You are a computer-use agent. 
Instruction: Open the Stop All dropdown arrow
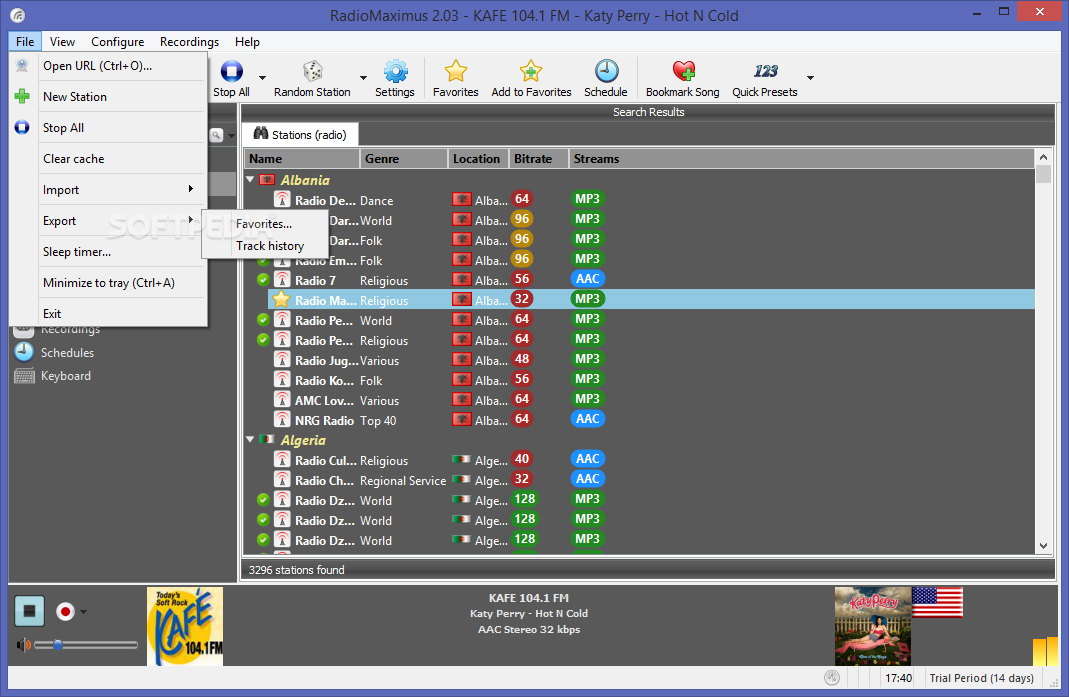262,77
